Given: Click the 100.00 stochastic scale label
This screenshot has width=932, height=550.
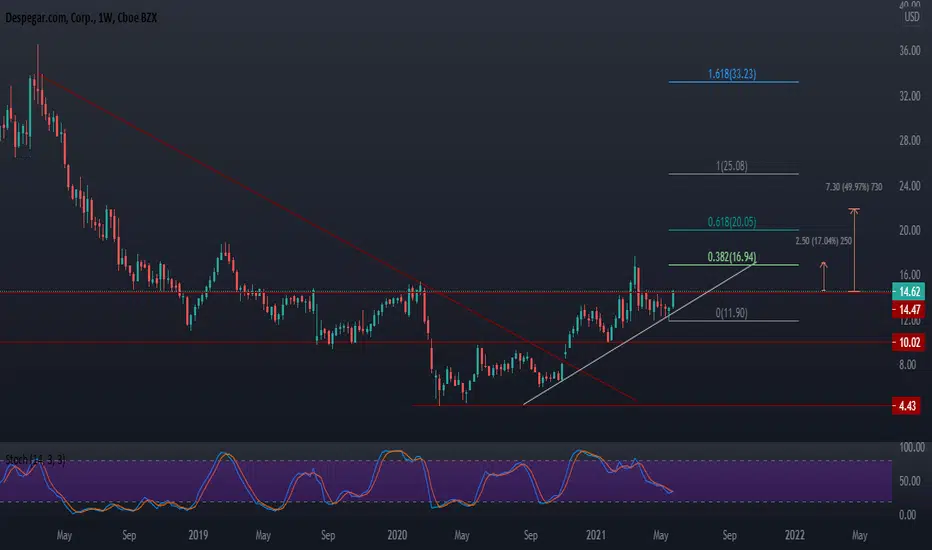Looking at the screenshot, I should 911,447.
